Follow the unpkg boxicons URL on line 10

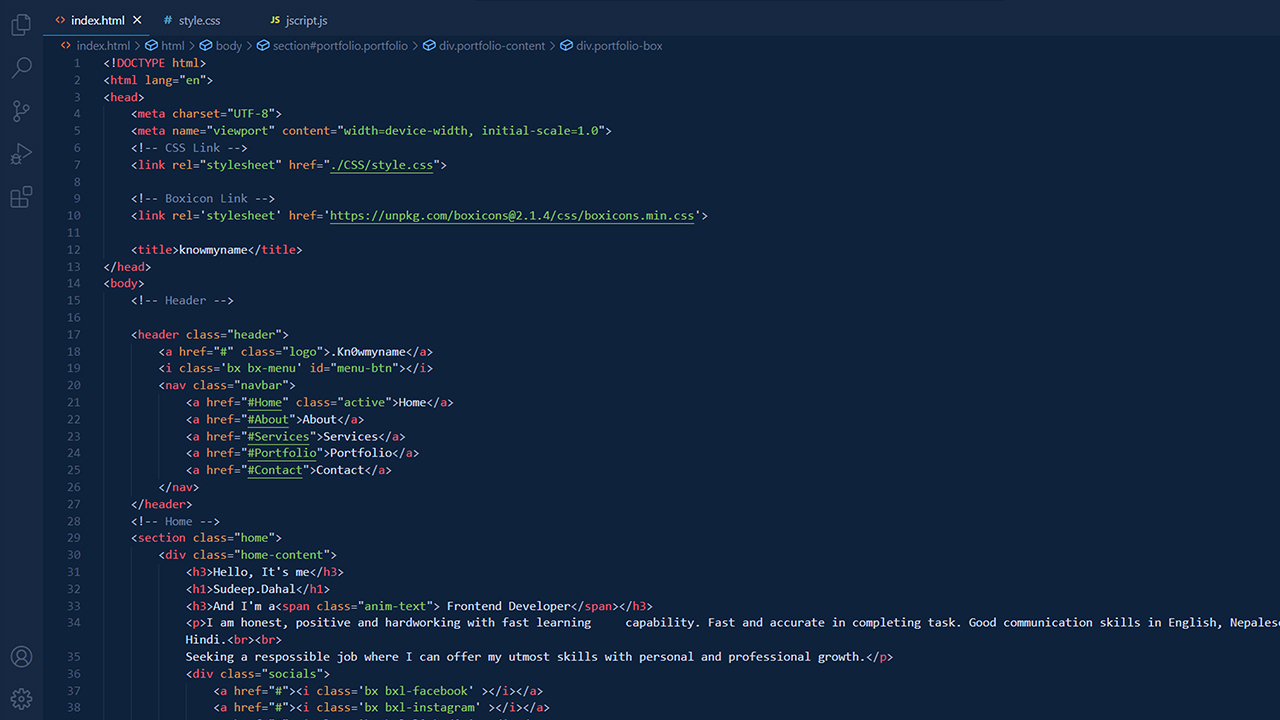[x=511, y=216]
